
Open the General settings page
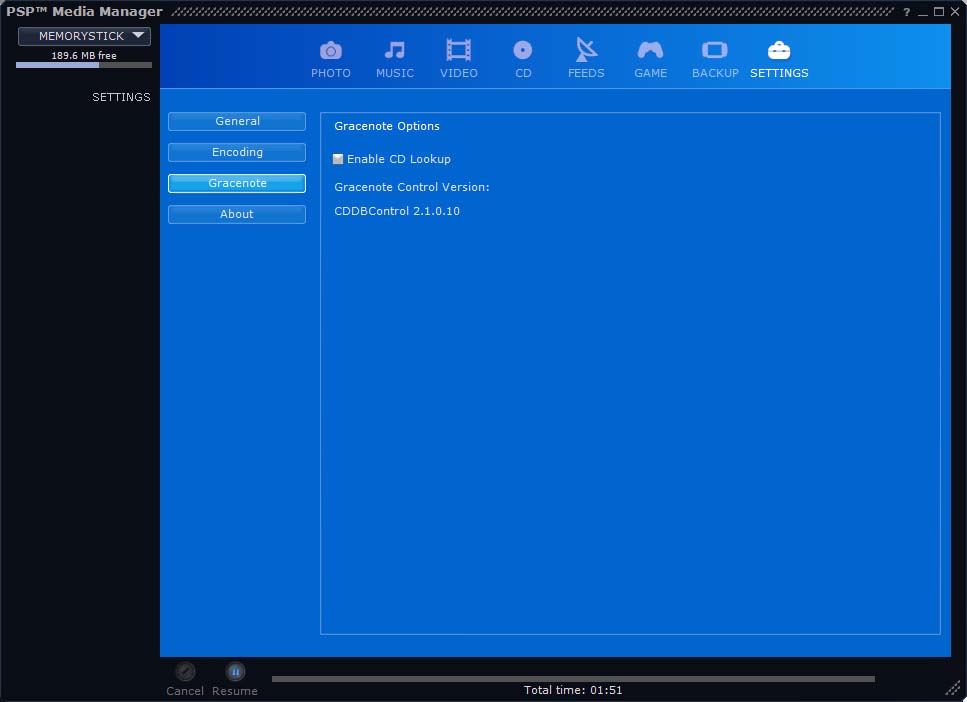click(237, 122)
